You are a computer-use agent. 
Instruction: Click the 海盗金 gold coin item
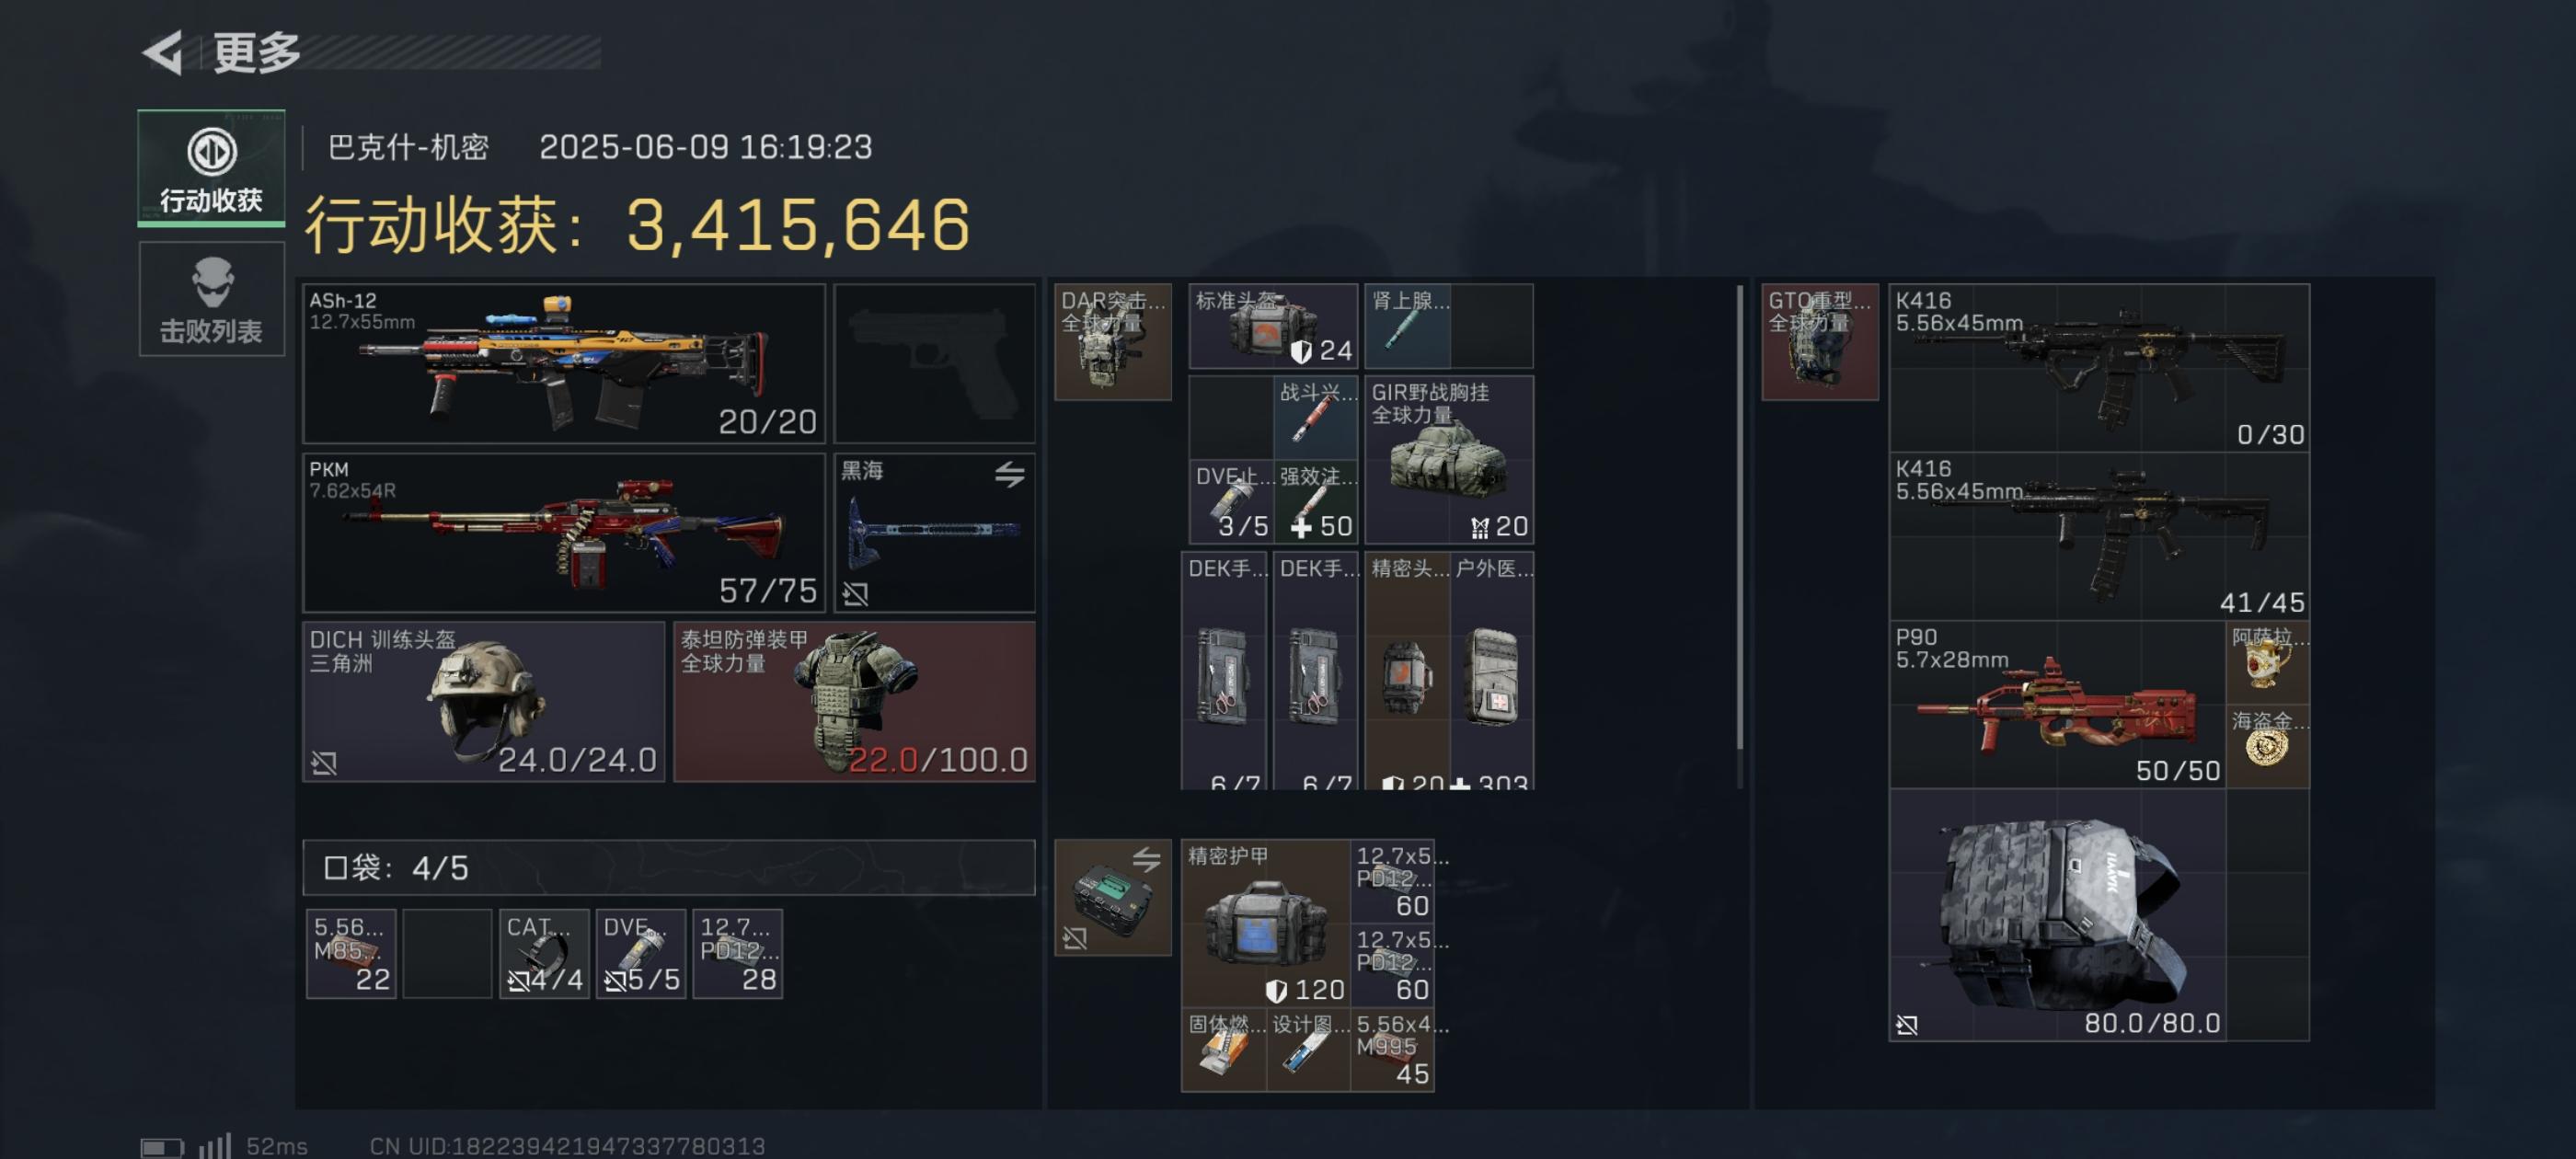2267,746
